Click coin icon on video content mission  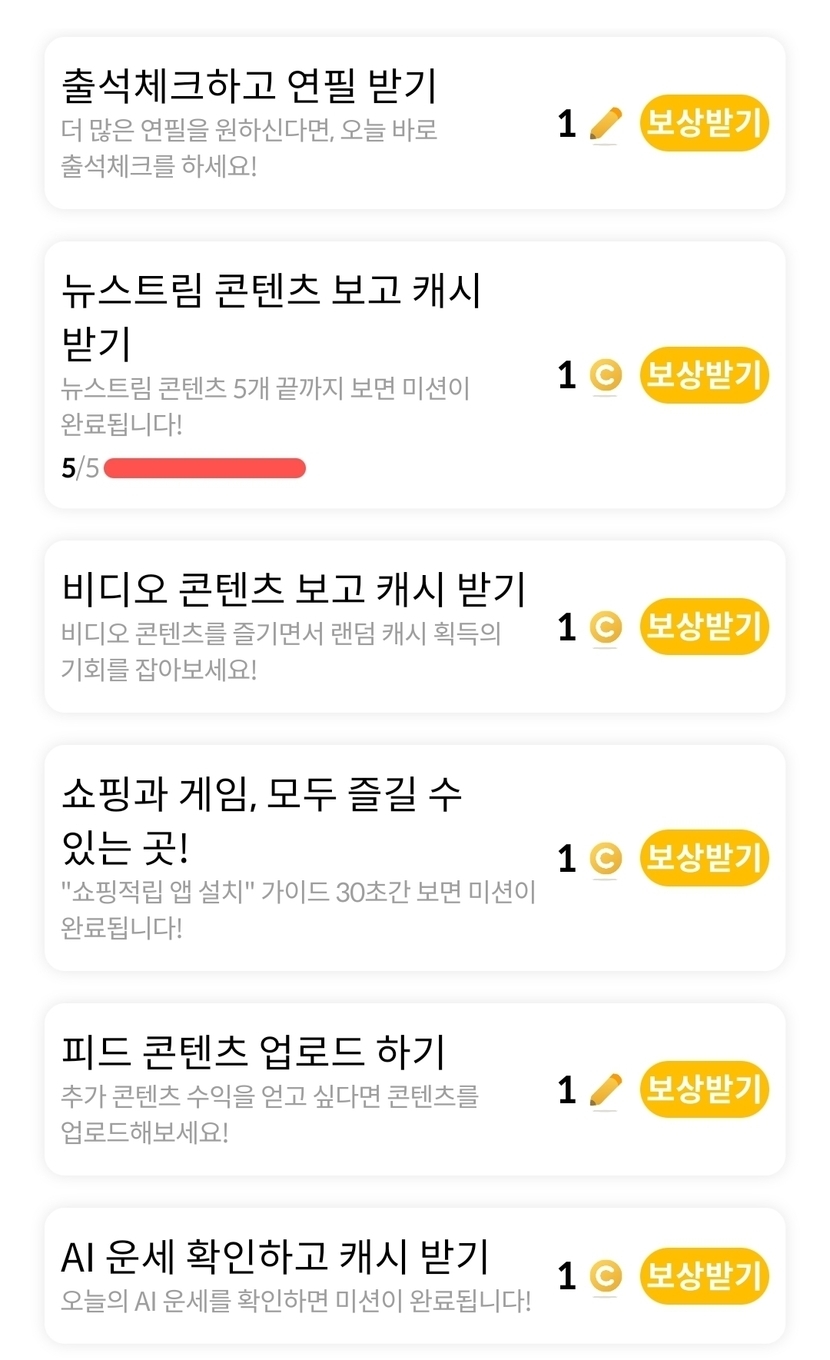(605, 627)
